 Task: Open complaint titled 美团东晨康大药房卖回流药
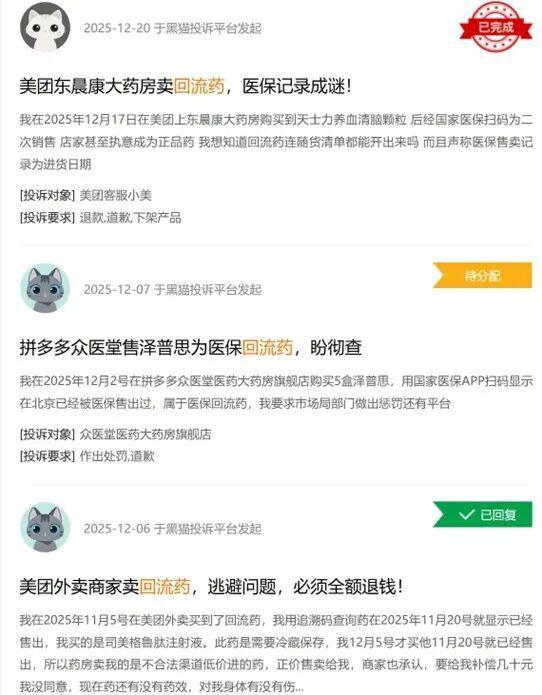[x=185, y=86]
